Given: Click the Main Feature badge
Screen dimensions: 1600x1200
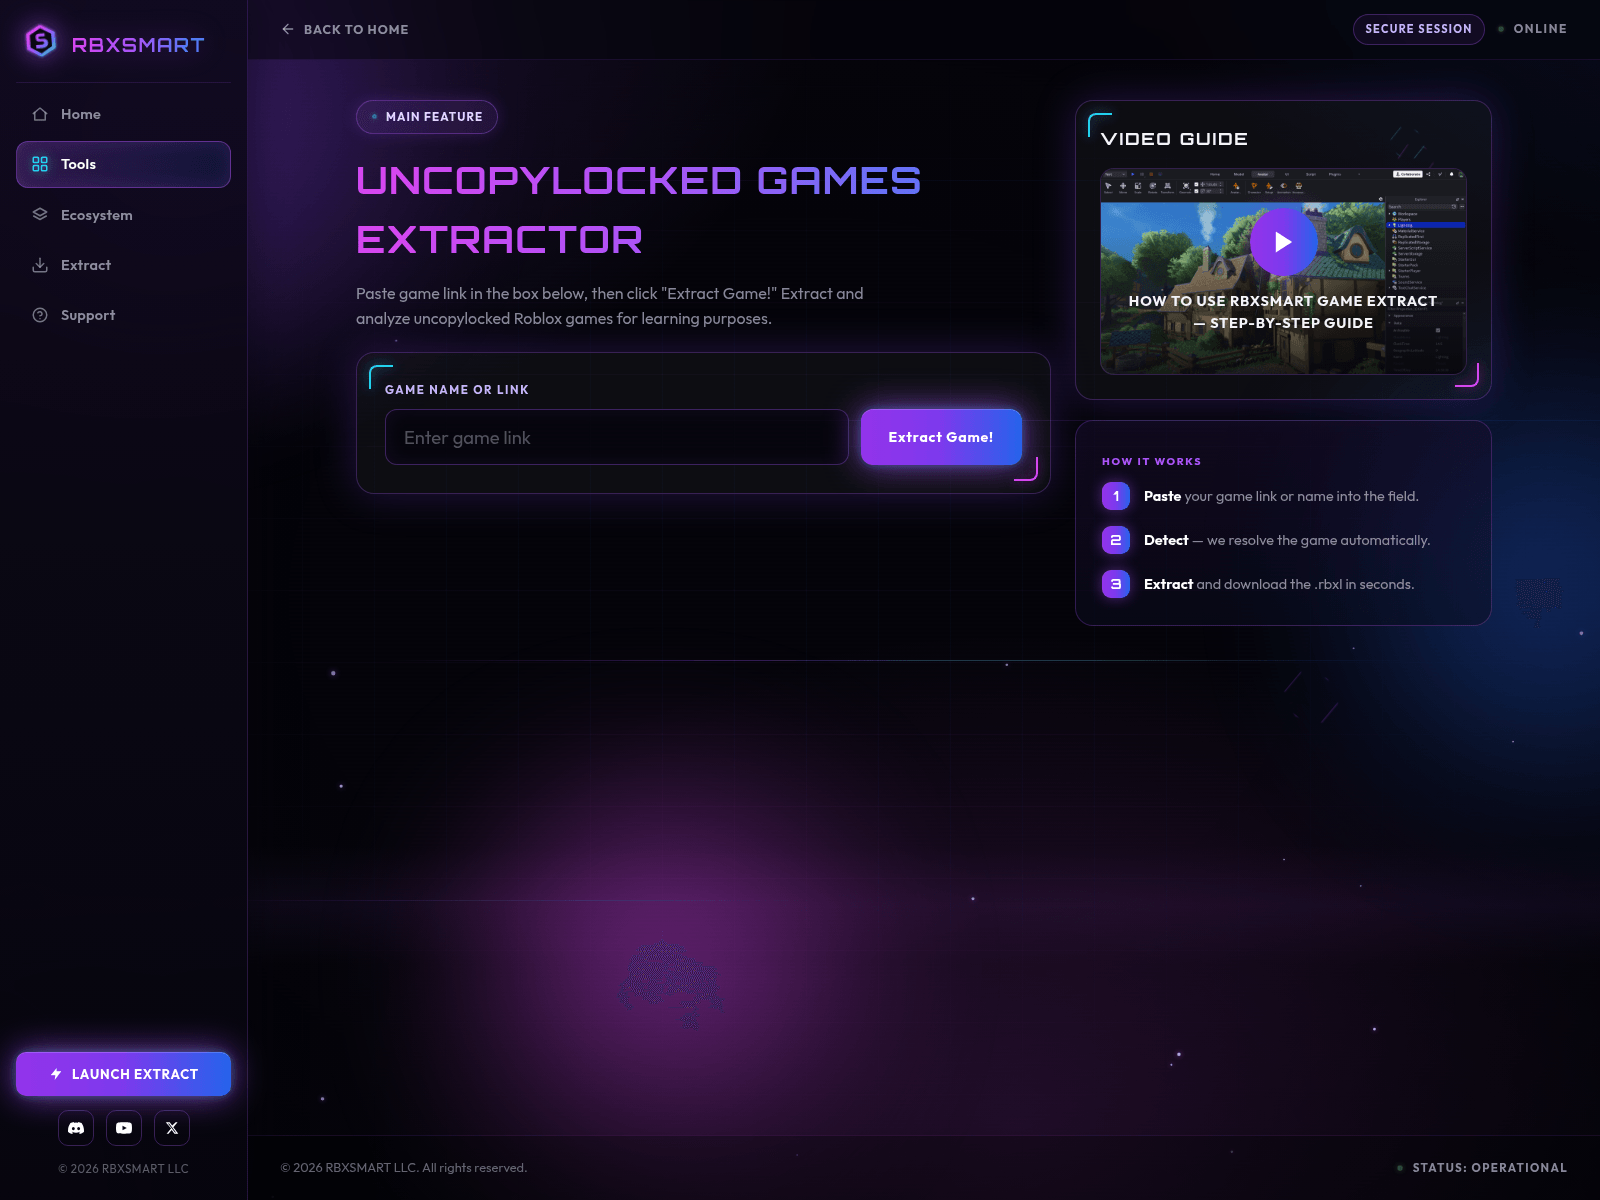Looking at the screenshot, I should pyautogui.click(x=427, y=117).
